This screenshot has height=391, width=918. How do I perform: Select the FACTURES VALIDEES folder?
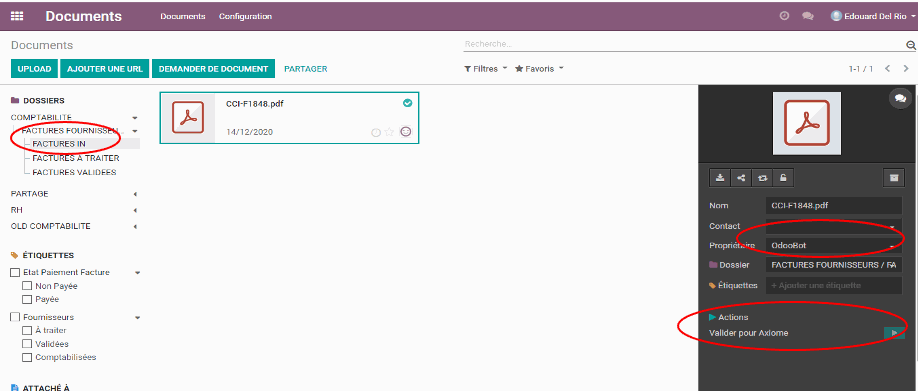tap(74, 173)
